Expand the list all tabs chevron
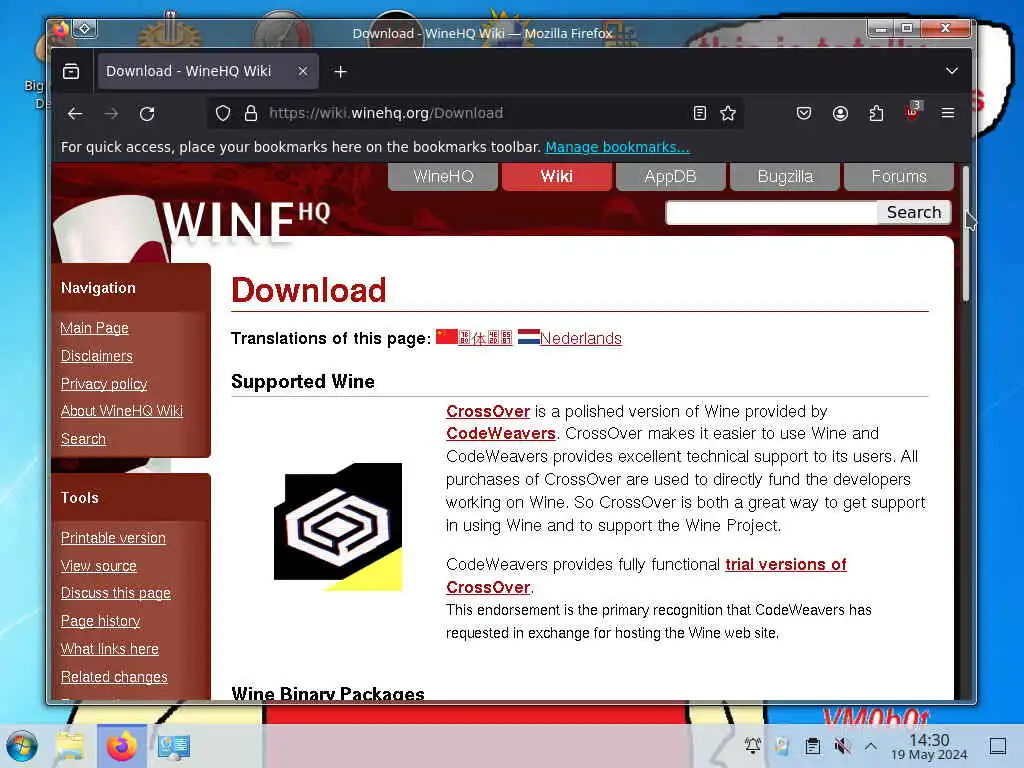 (952, 71)
